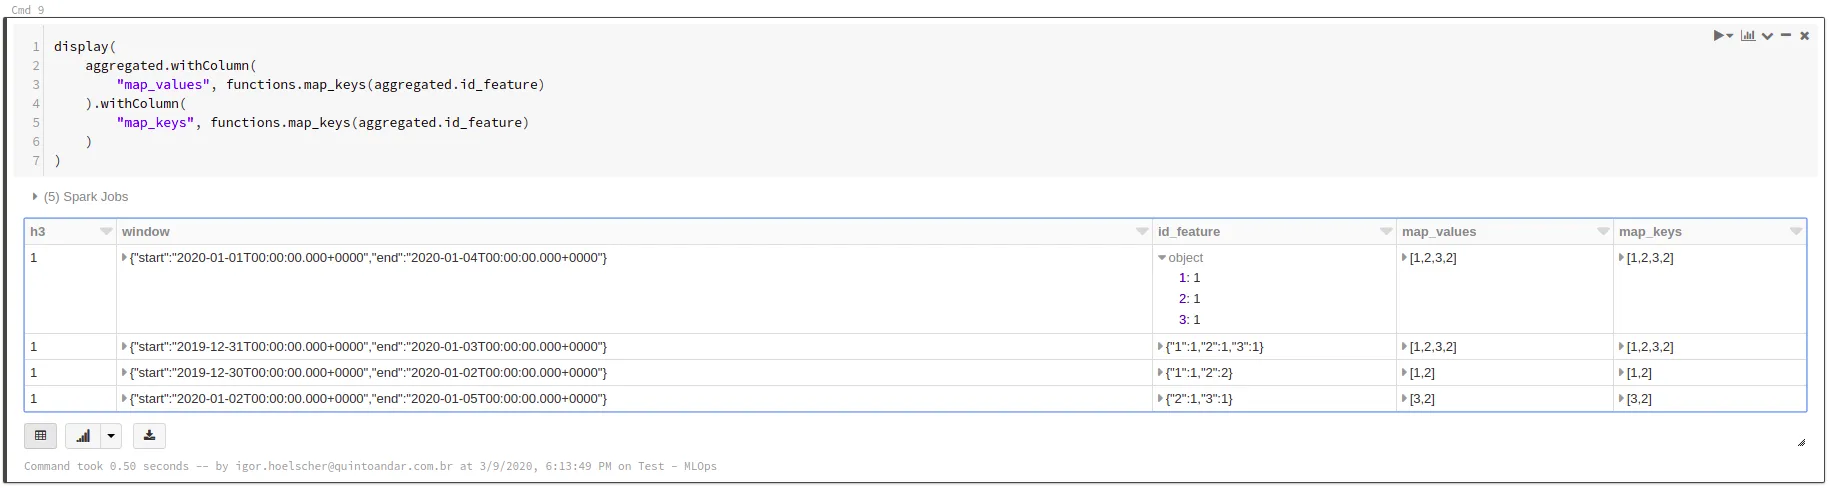Expand the {"1":1,"2":2} id_feature map

(1161, 373)
